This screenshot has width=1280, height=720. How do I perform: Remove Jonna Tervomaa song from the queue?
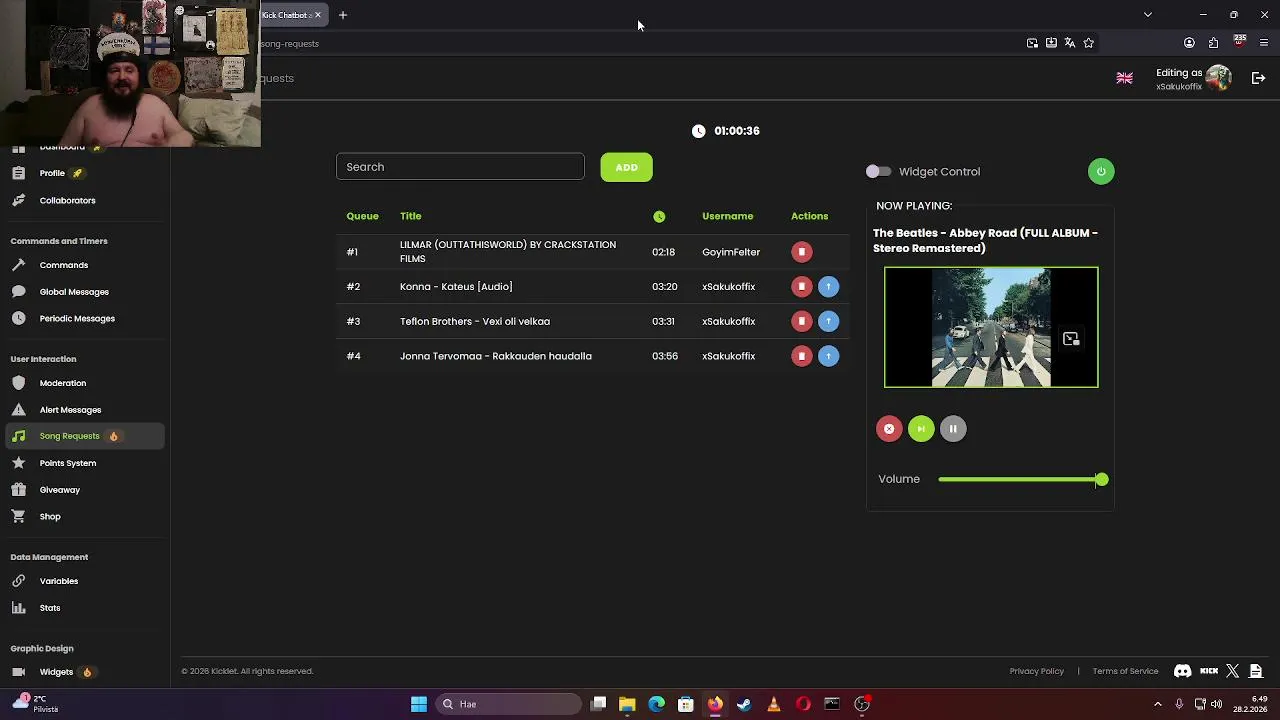pos(801,356)
